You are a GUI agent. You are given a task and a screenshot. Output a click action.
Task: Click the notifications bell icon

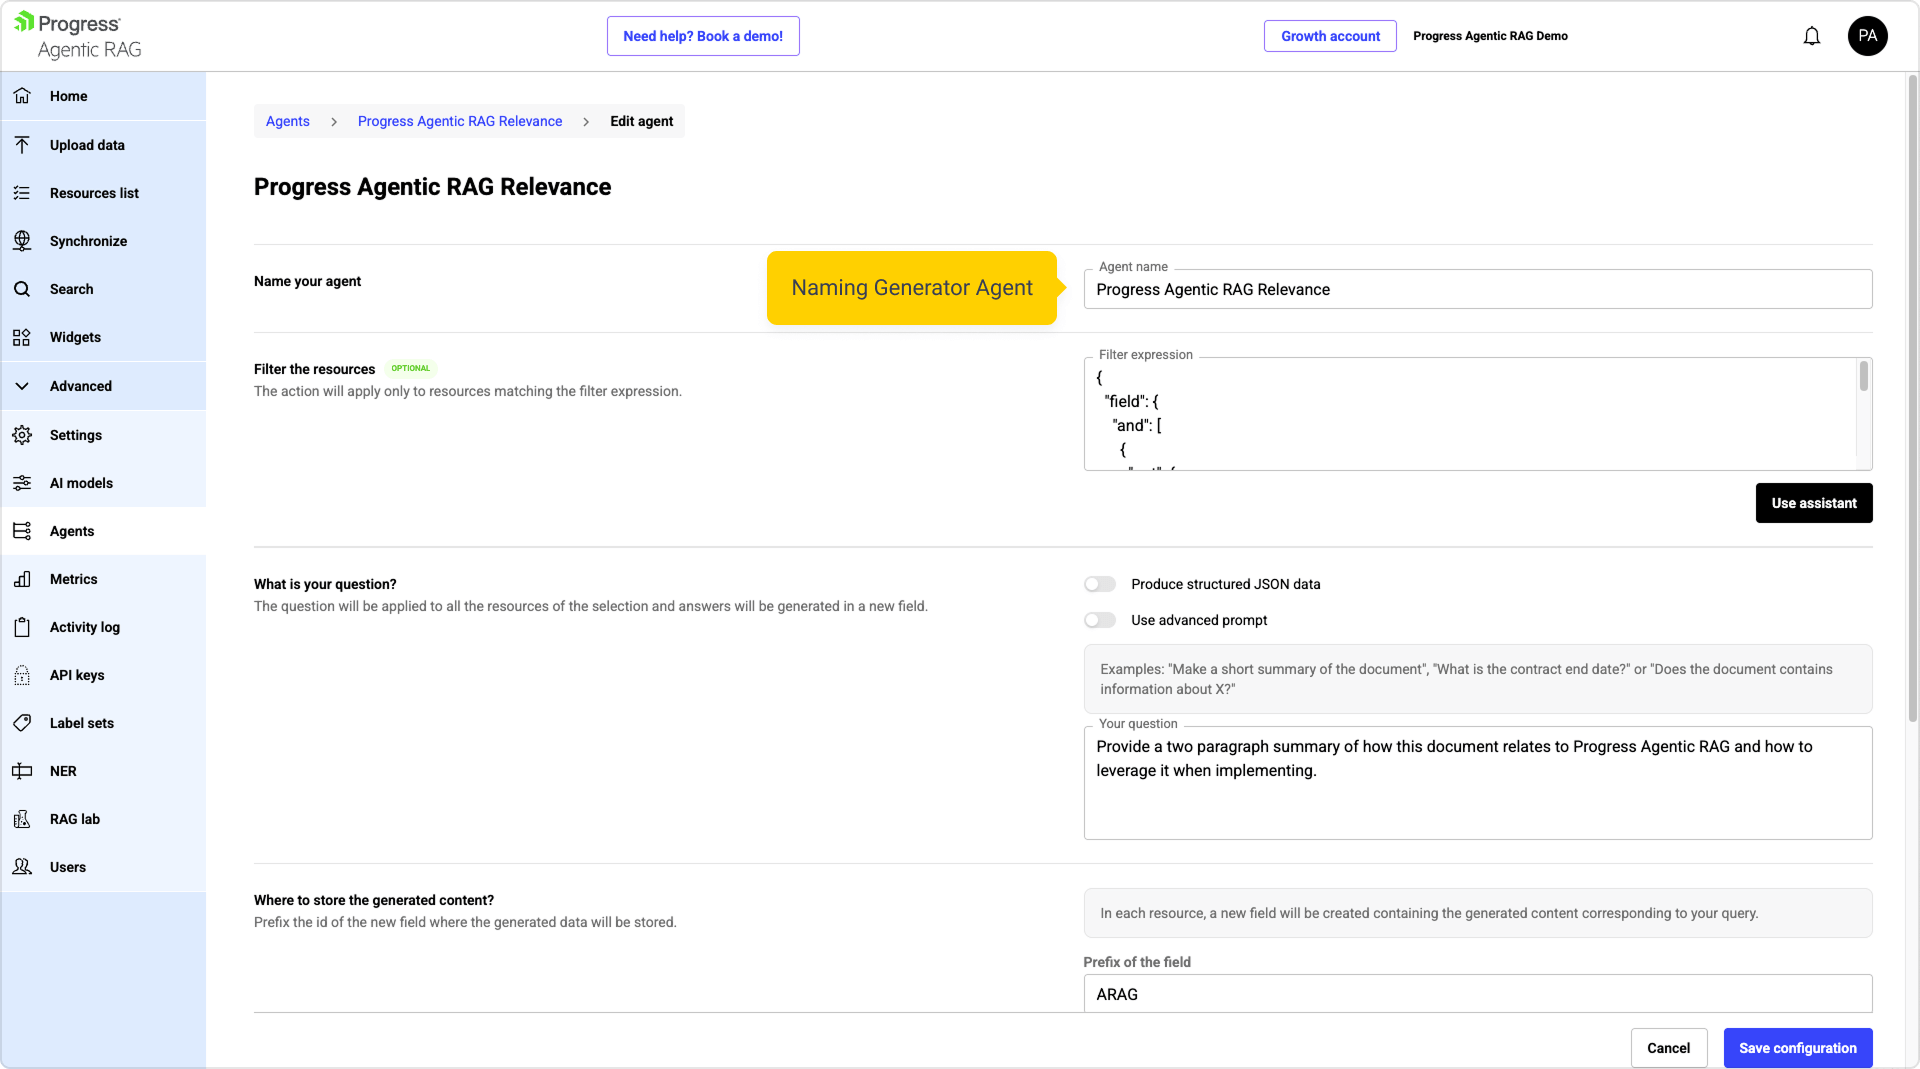tap(1811, 37)
